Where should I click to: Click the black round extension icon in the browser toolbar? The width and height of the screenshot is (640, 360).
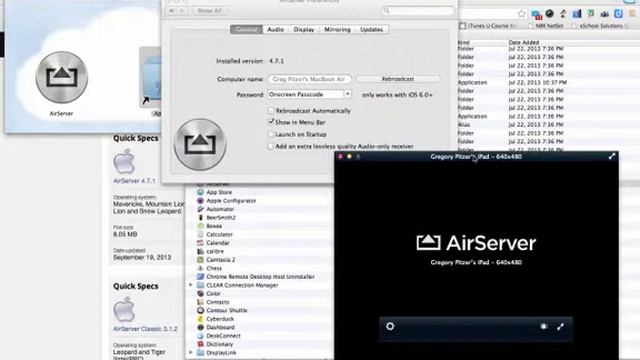tap(549, 13)
